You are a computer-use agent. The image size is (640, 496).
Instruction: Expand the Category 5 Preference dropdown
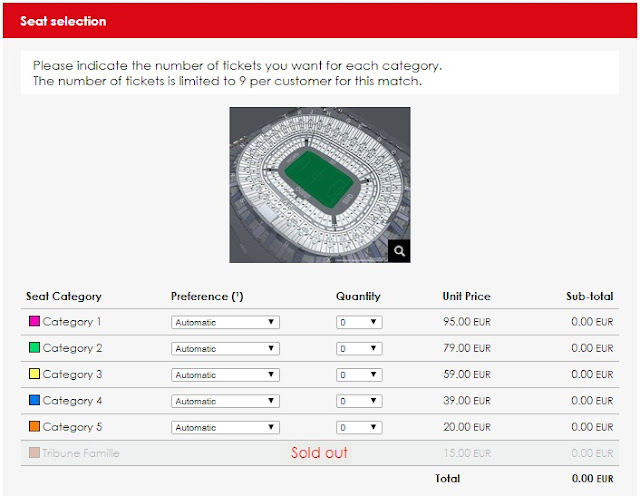click(x=225, y=427)
